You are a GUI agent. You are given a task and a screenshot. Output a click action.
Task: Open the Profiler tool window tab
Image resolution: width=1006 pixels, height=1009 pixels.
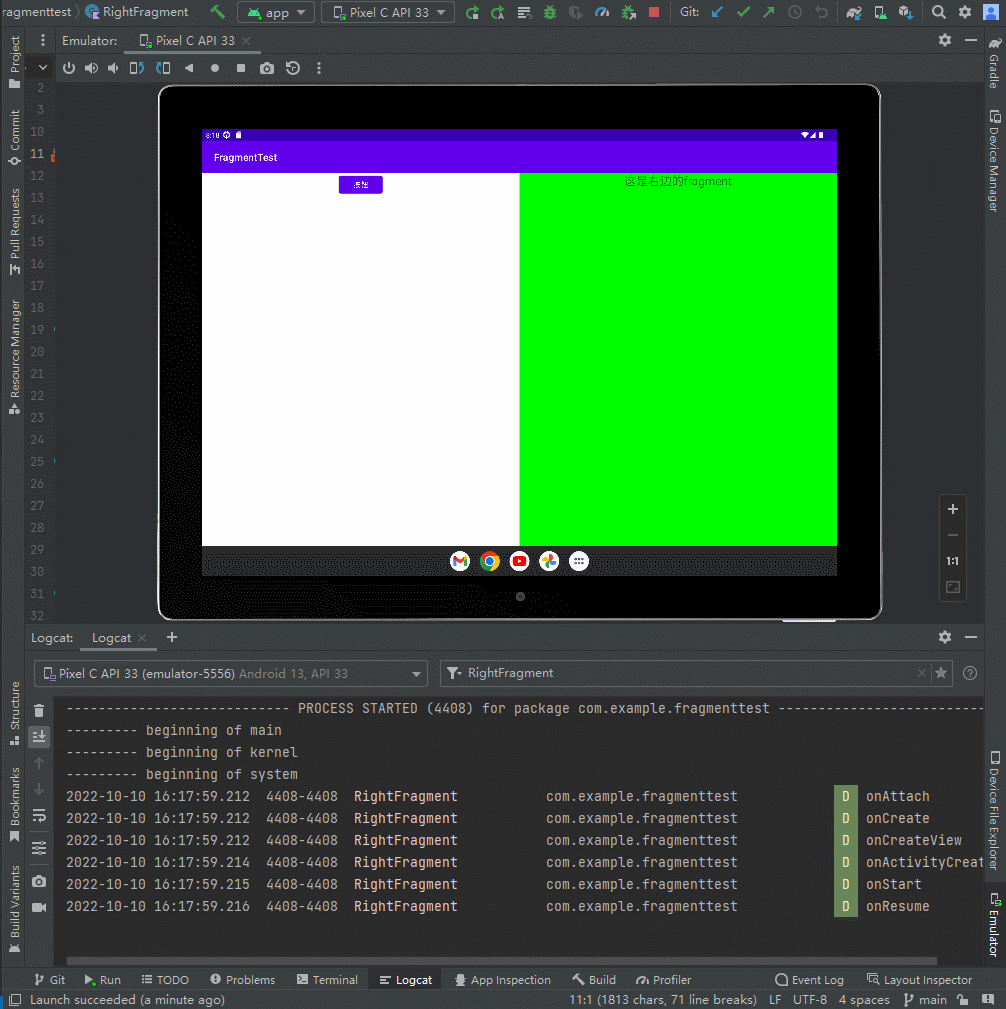[x=663, y=980]
